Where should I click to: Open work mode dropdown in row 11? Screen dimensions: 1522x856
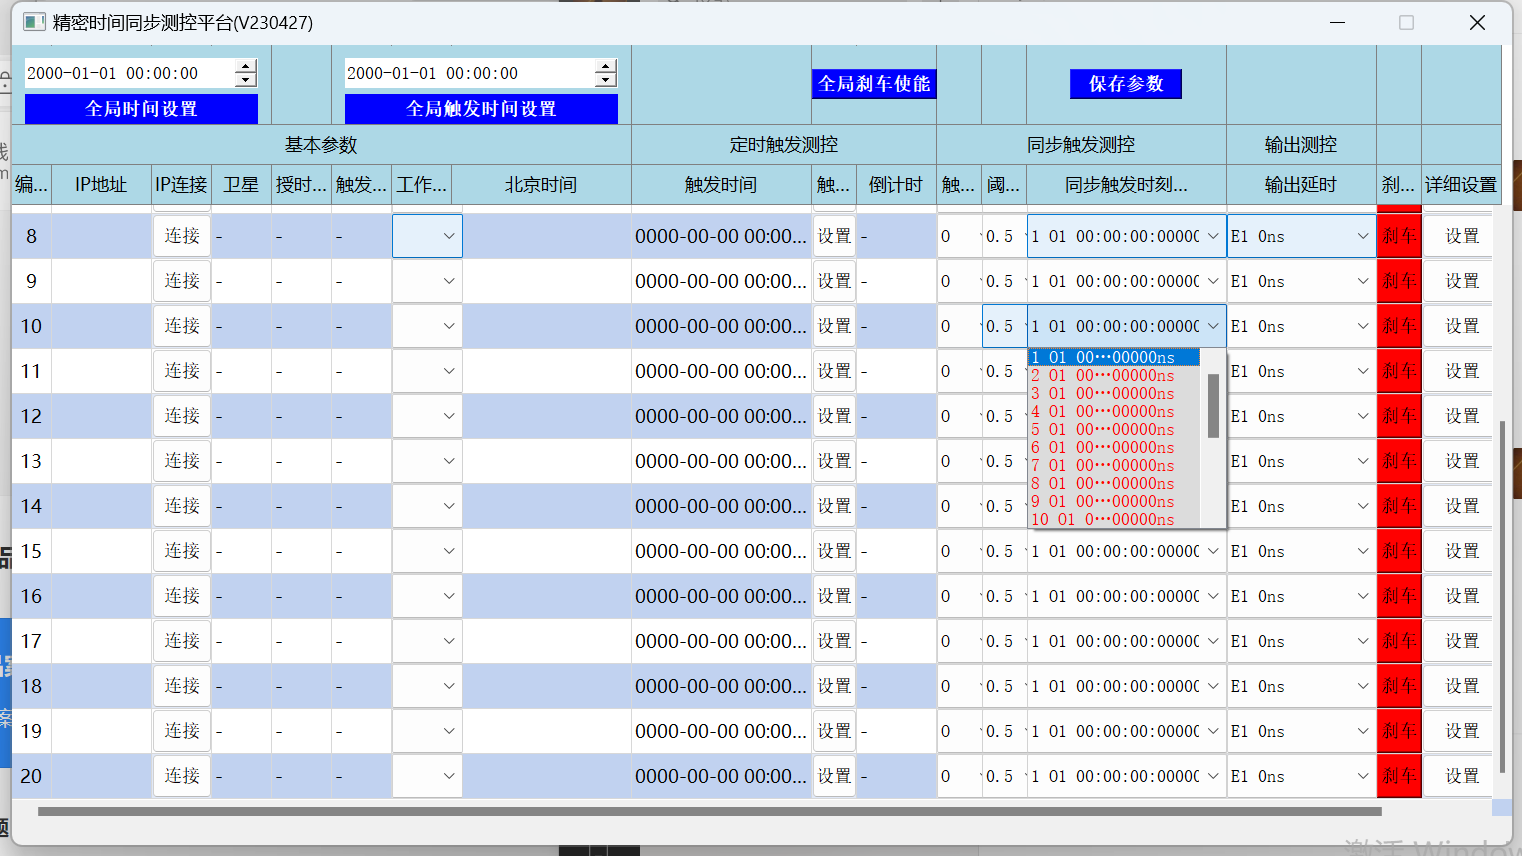(x=427, y=371)
